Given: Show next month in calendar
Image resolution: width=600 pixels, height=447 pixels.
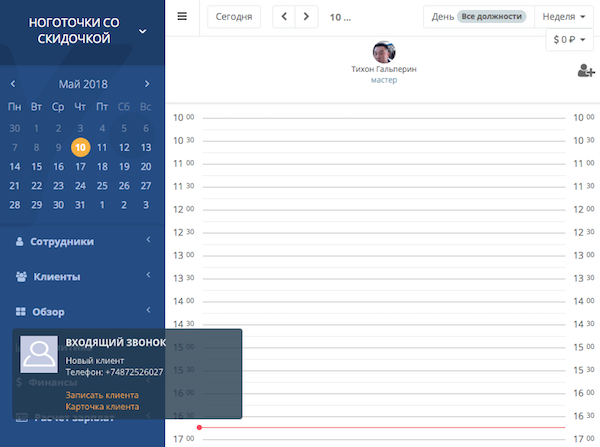Looking at the screenshot, I should coord(147,84).
